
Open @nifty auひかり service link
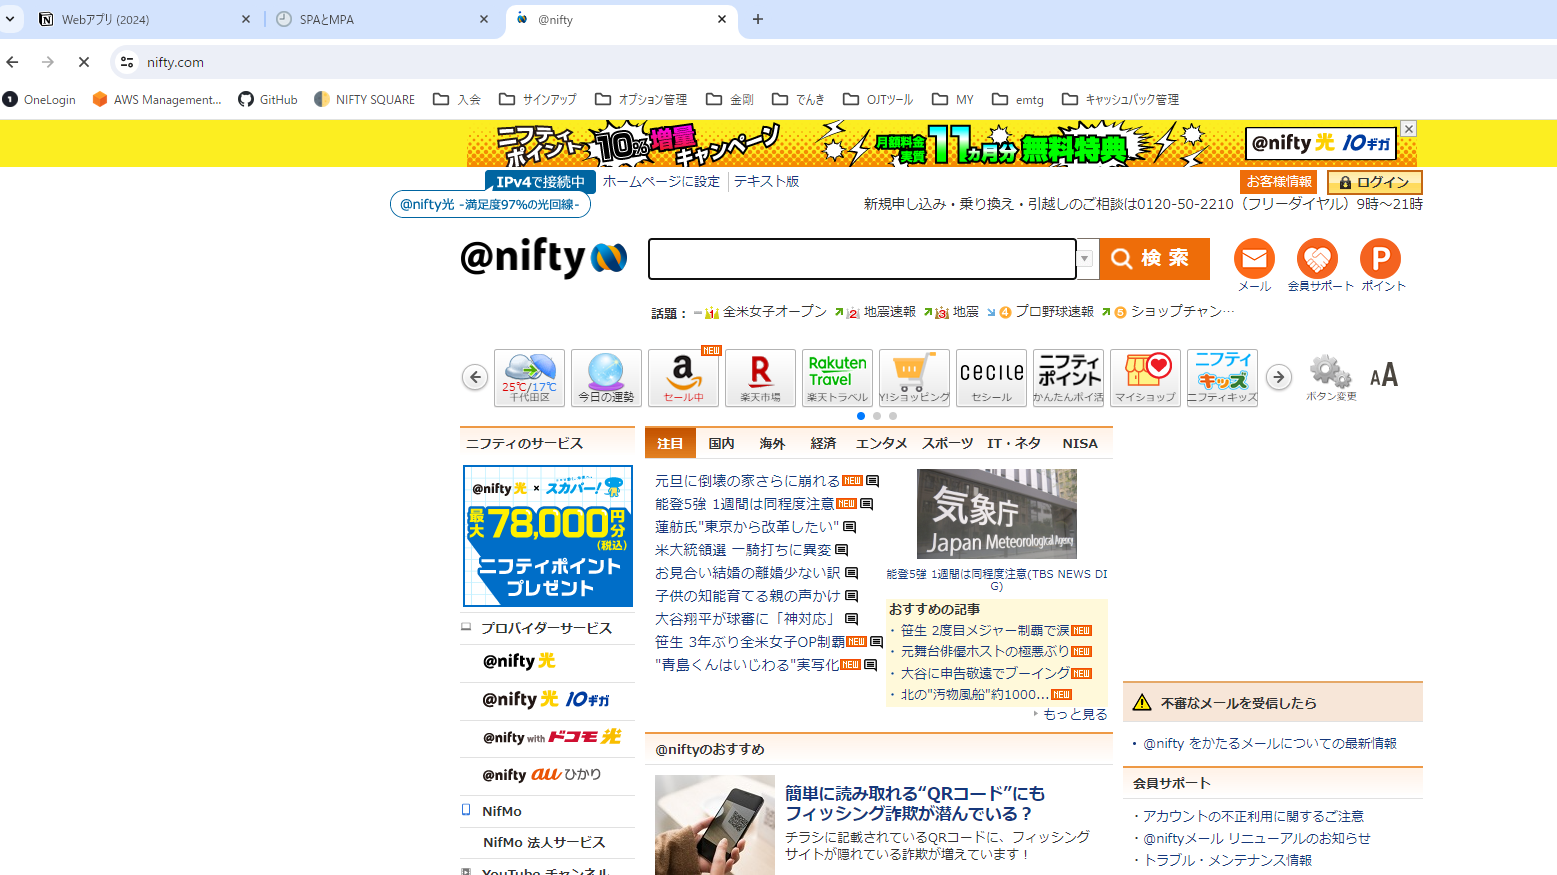coord(542,775)
